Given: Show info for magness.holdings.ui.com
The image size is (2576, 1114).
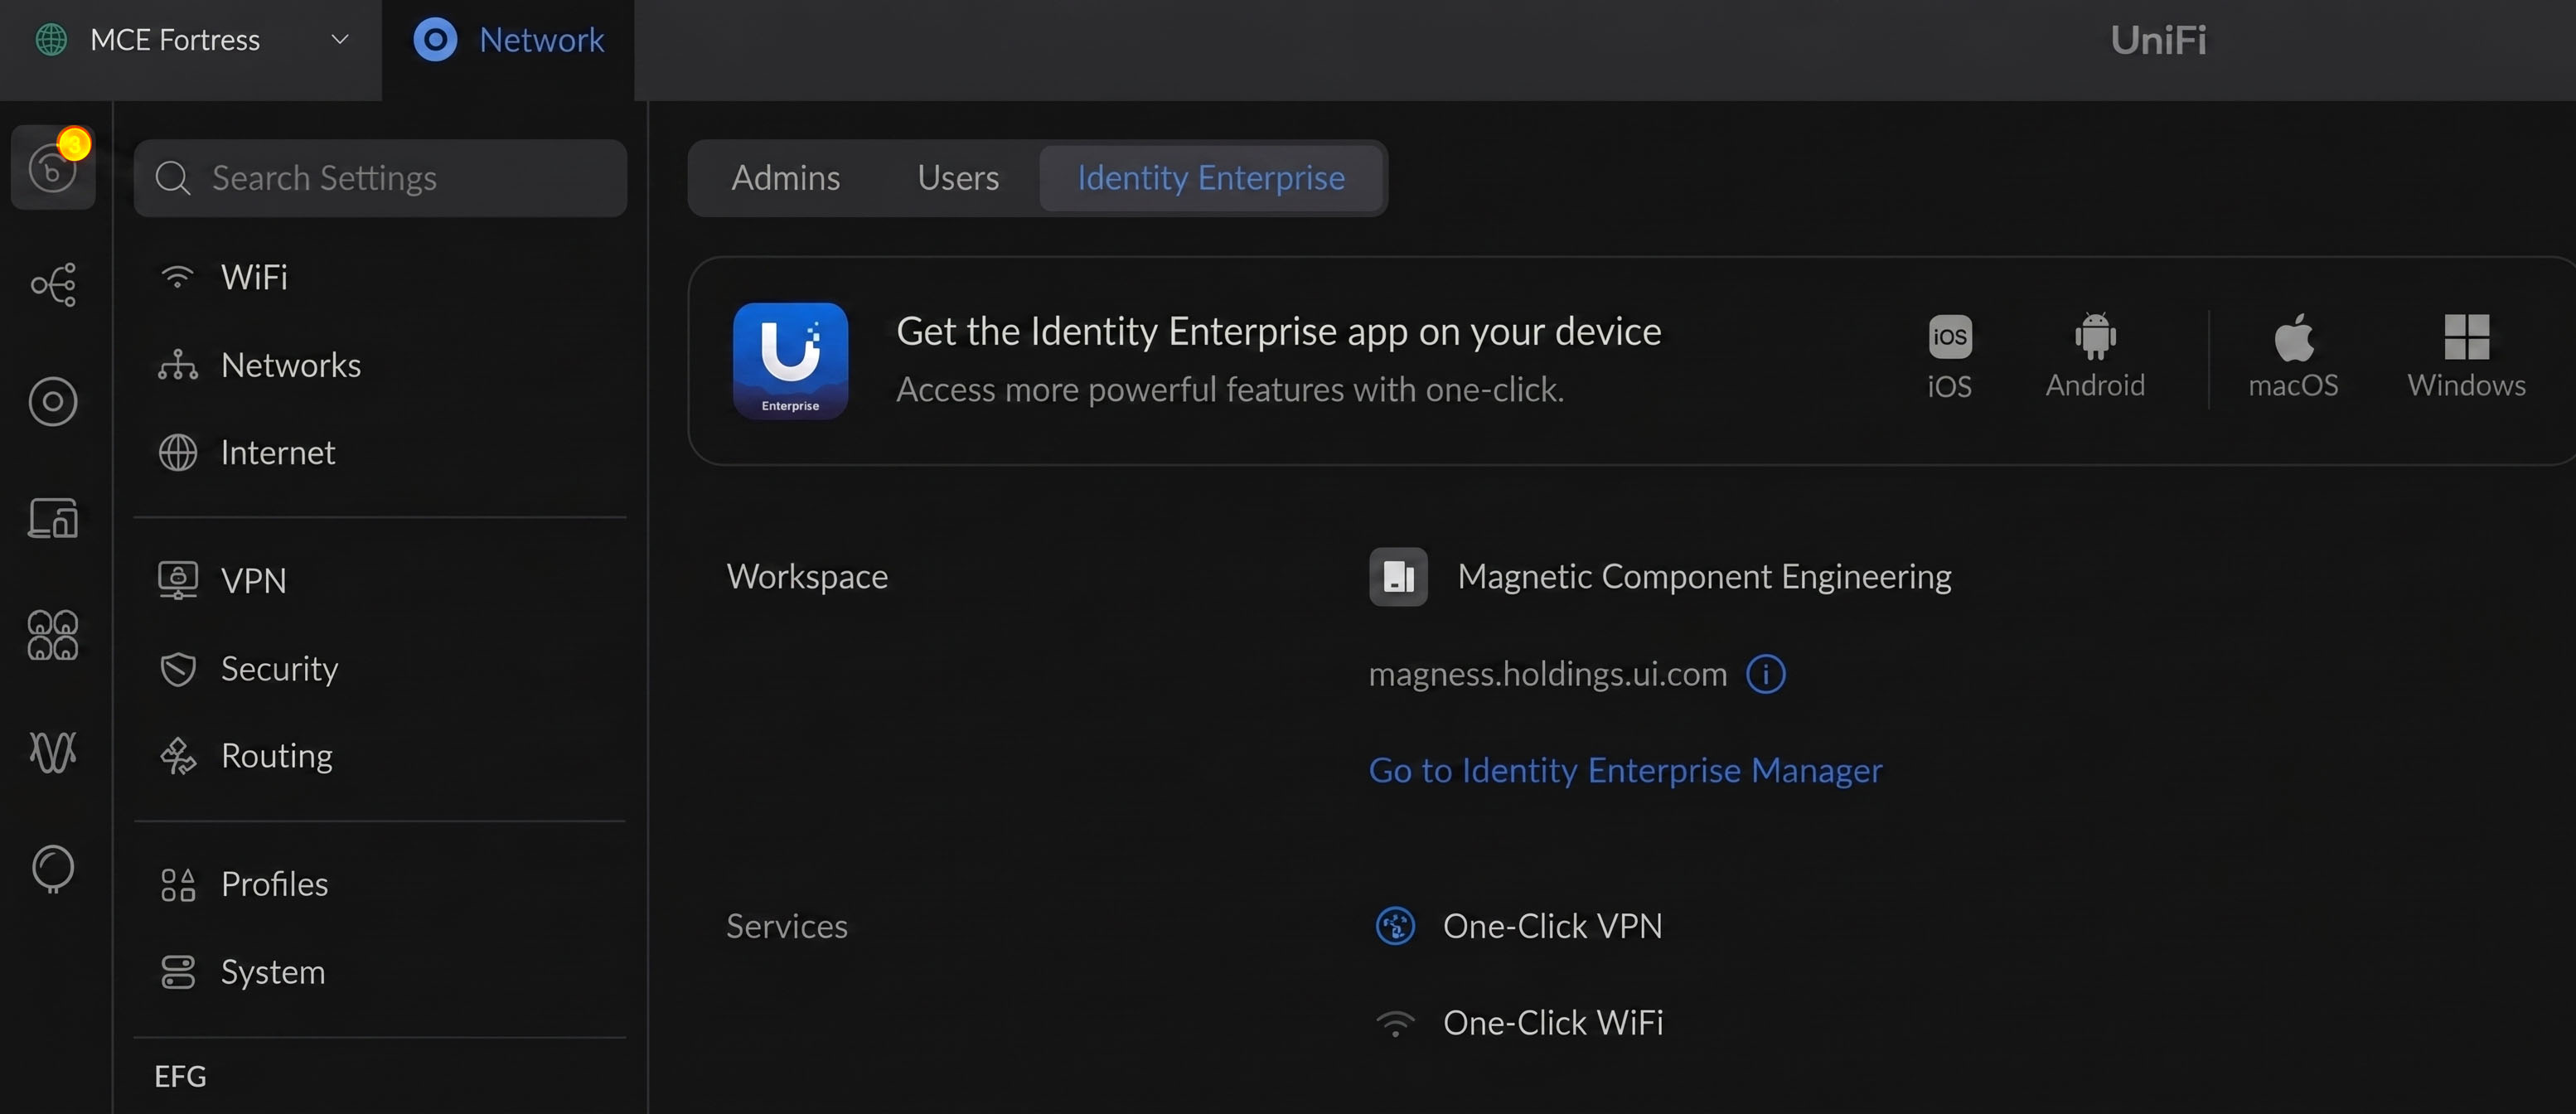Looking at the screenshot, I should (1766, 674).
